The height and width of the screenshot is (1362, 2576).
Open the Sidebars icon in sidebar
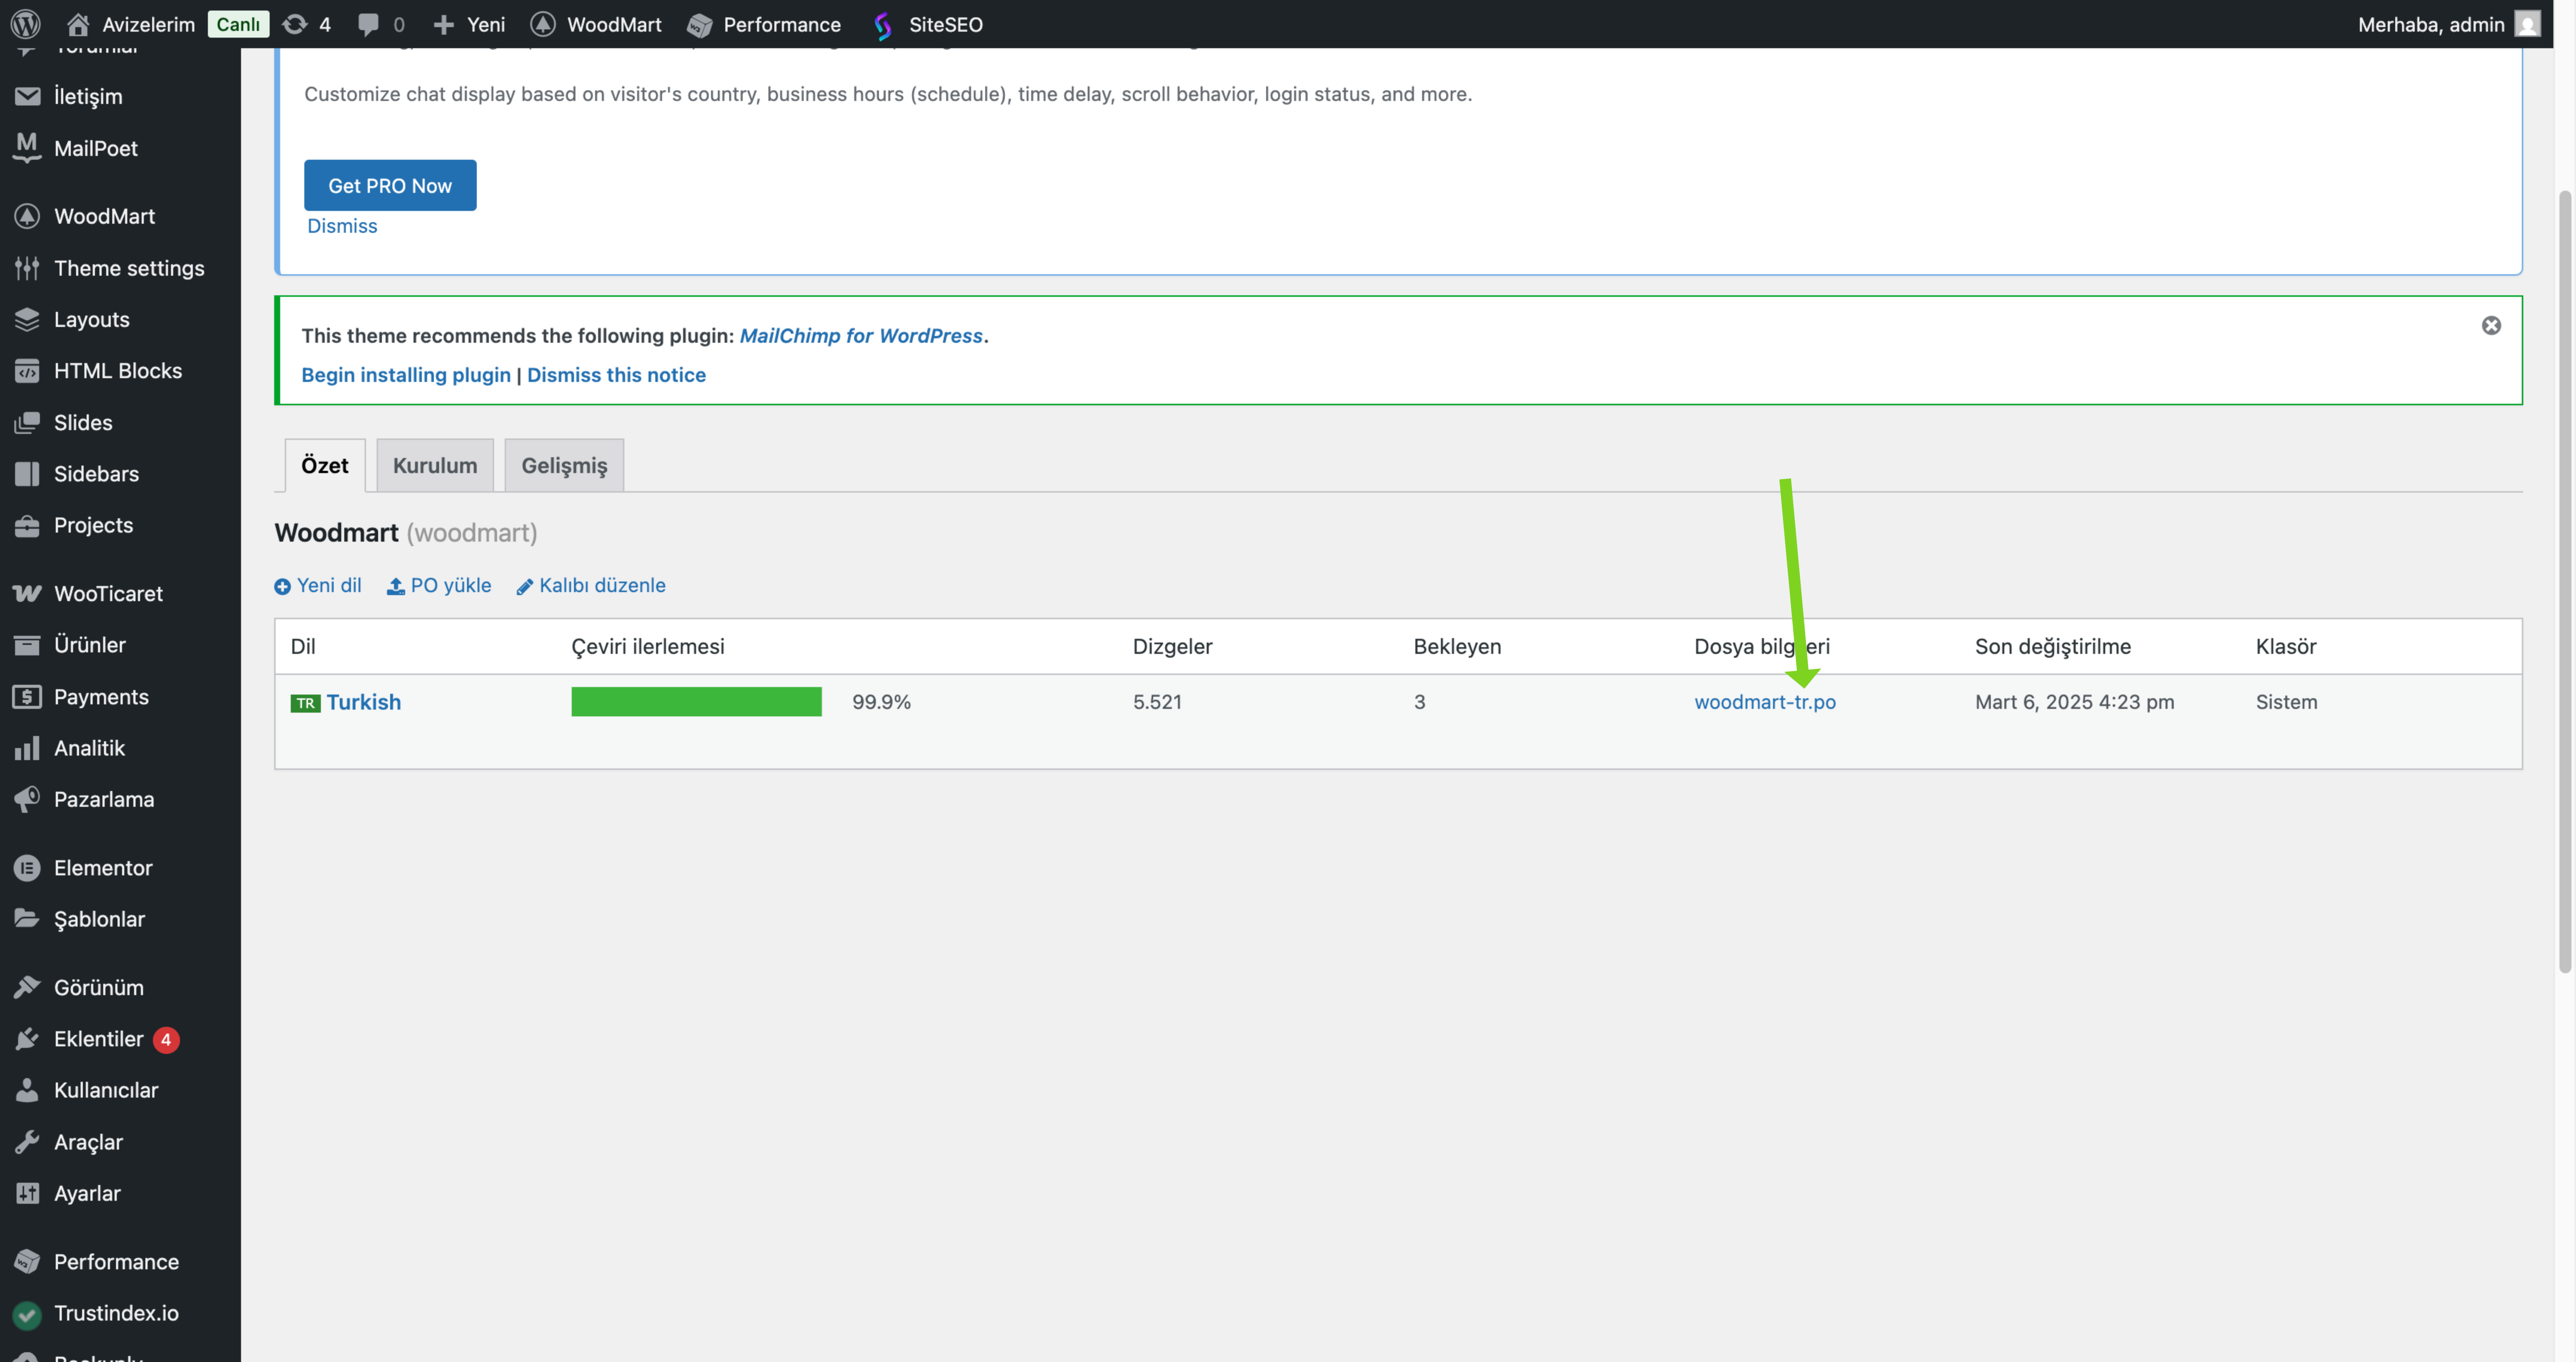(x=27, y=474)
